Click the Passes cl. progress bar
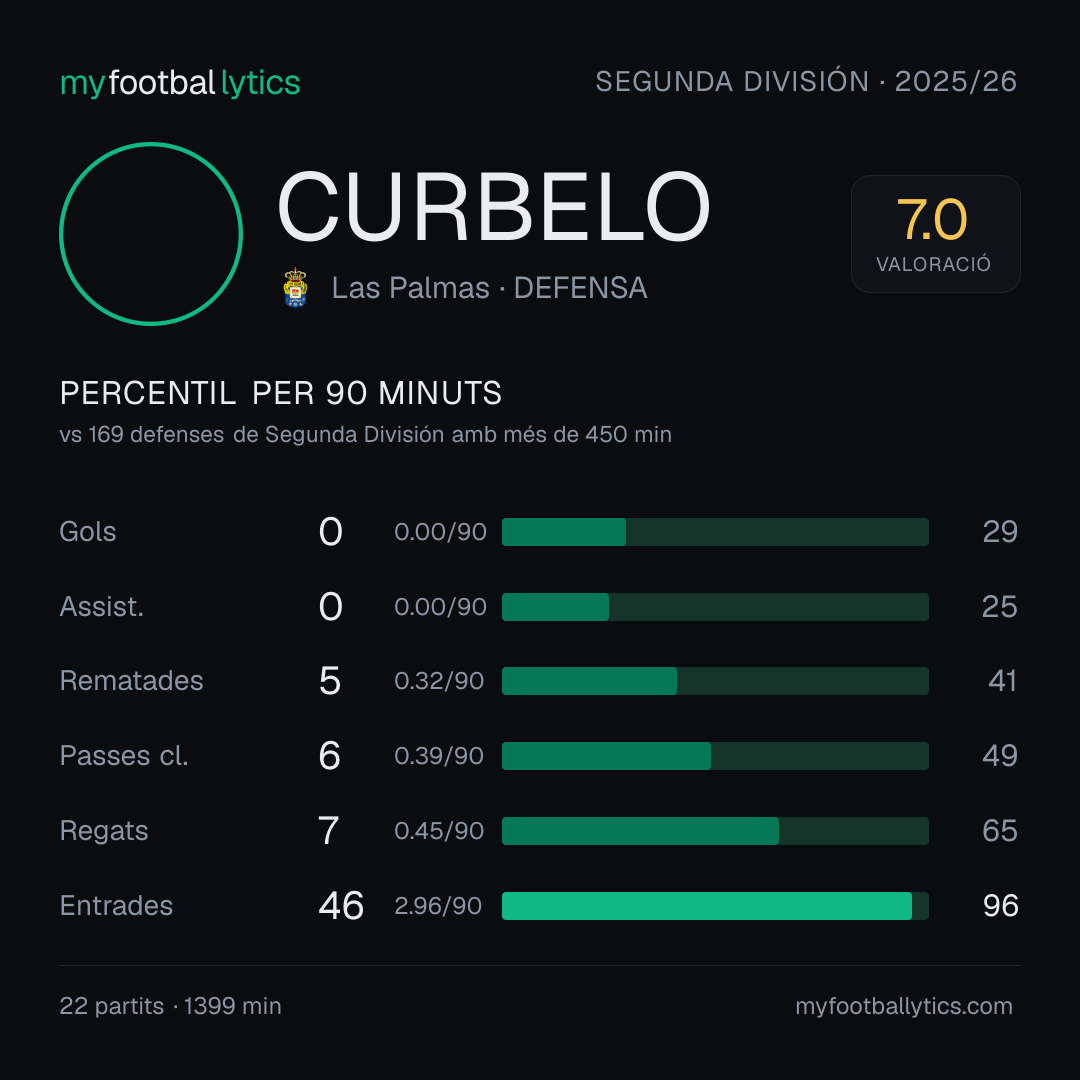The height and width of the screenshot is (1080, 1080). coord(715,756)
